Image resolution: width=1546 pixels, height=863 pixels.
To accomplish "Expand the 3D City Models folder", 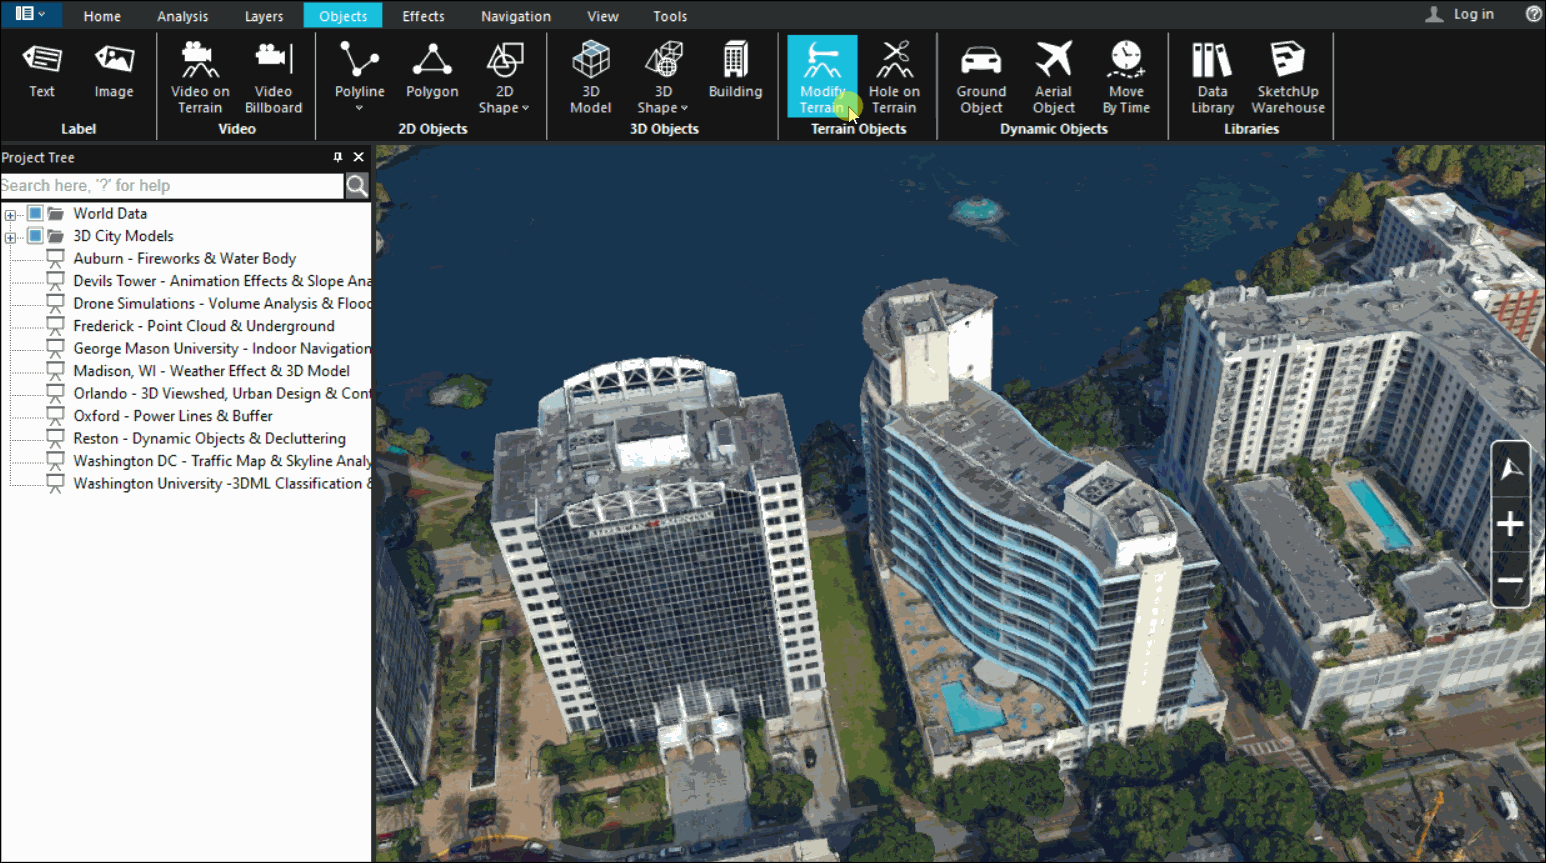I will [10, 237].
